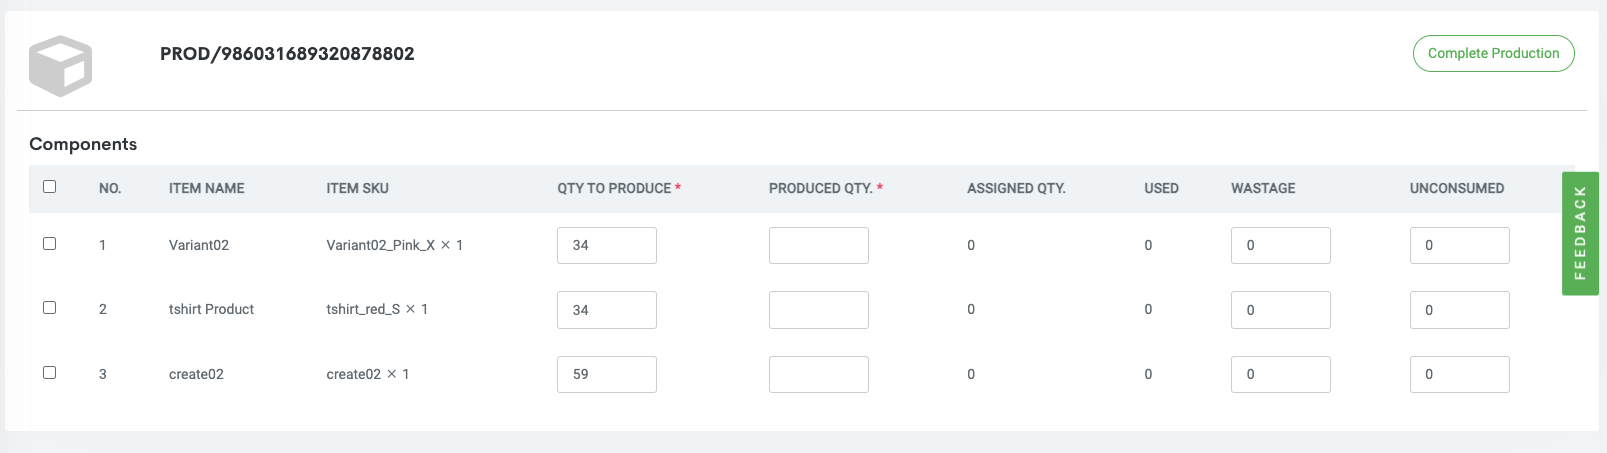This screenshot has height=453, width=1607.
Task: Click Wastage field in Variant02 row
Action: click(1281, 245)
